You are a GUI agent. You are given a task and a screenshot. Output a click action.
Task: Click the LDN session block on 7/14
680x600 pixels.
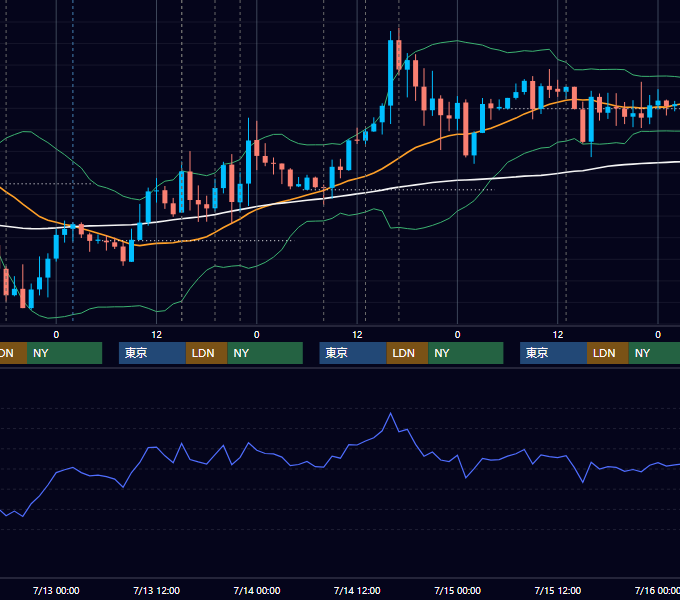click(x=407, y=353)
